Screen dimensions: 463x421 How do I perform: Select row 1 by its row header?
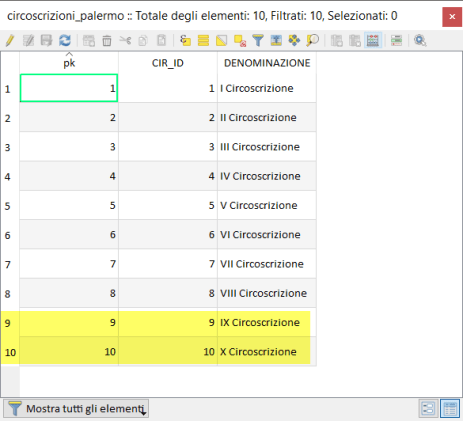(10, 89)
